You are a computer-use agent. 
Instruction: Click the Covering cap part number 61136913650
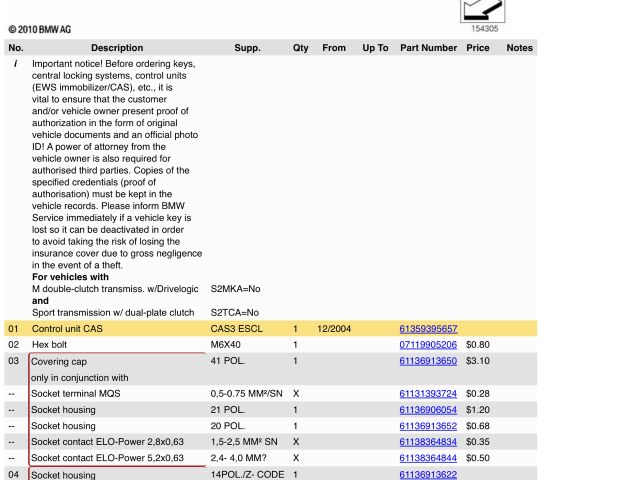428,361
